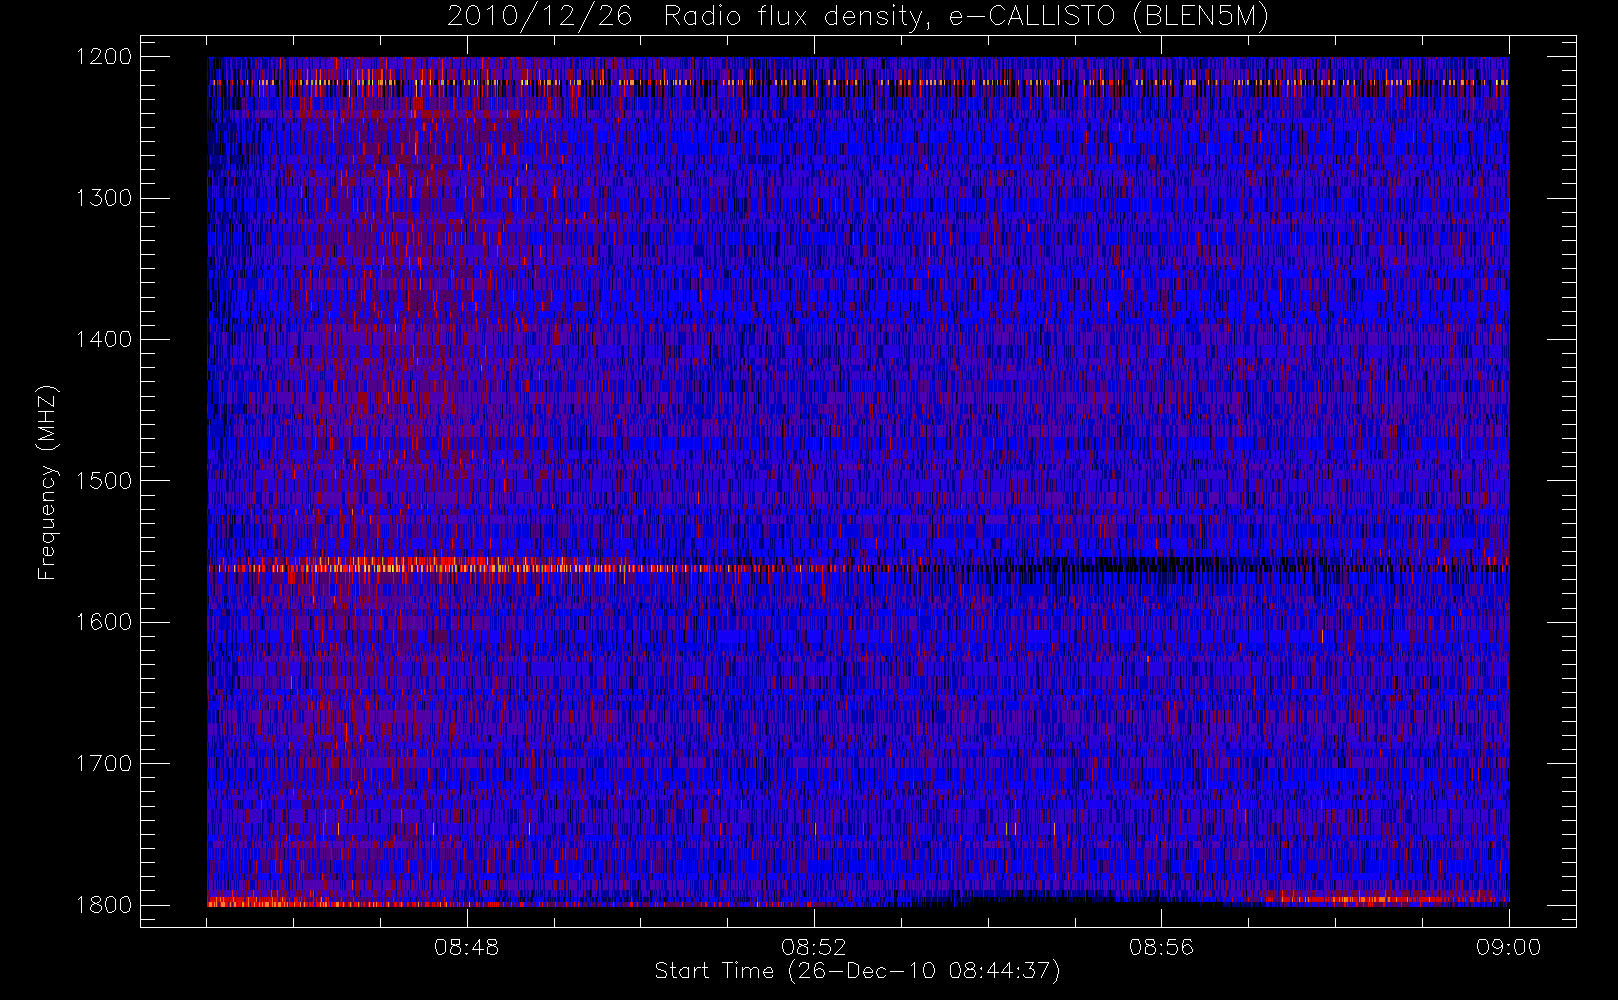Click the 09:00 time tick label

point(1509,947)
